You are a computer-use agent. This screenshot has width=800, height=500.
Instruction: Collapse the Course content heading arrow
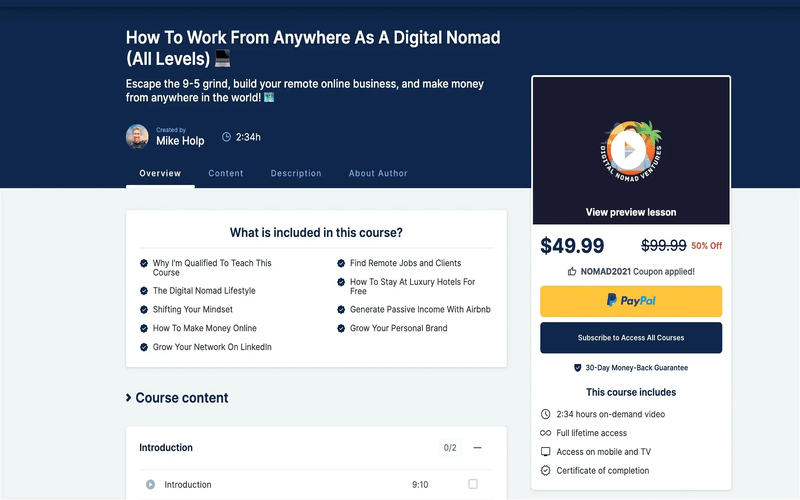129,398
